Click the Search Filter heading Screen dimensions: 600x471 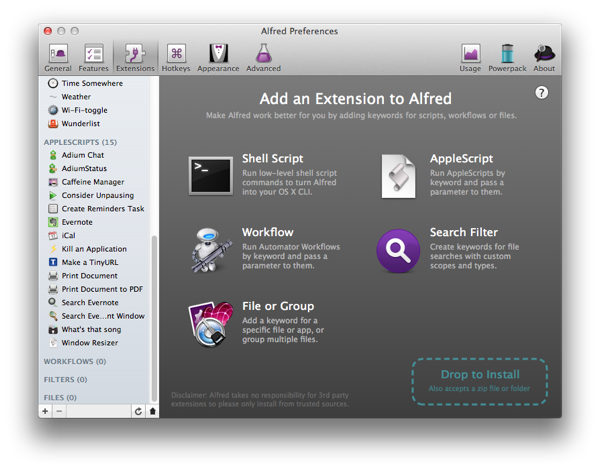coord(464,232)
